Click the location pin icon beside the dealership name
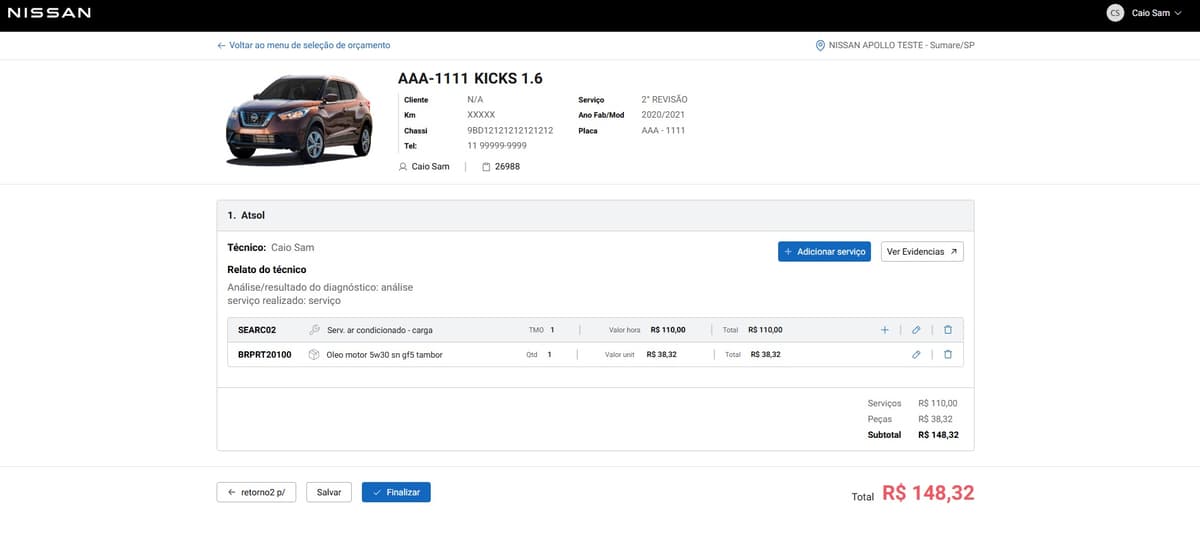Viewport: 1200px width, 558px height. 821,45
